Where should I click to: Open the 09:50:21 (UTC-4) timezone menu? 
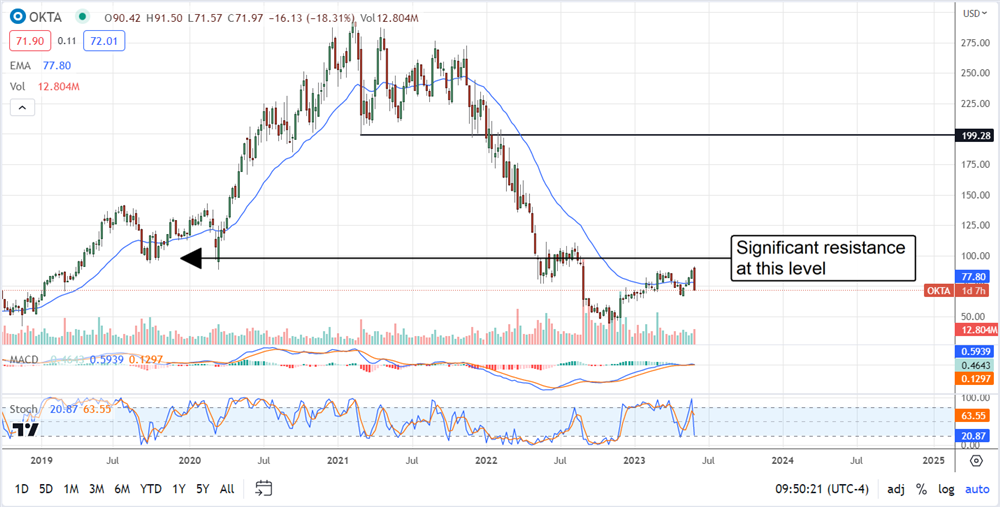(x=820, y=489)
